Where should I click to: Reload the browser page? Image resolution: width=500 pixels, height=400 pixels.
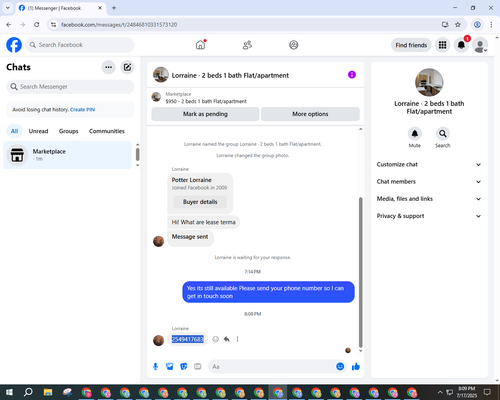[37, 25]
